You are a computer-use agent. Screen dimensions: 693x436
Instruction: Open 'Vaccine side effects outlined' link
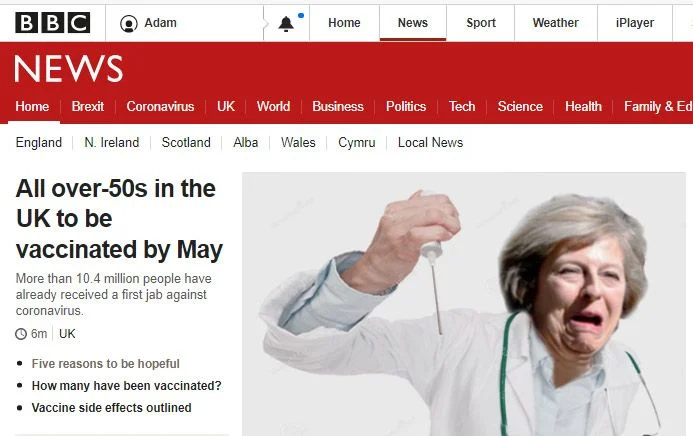pyautogui.click(x=111, y=408)
